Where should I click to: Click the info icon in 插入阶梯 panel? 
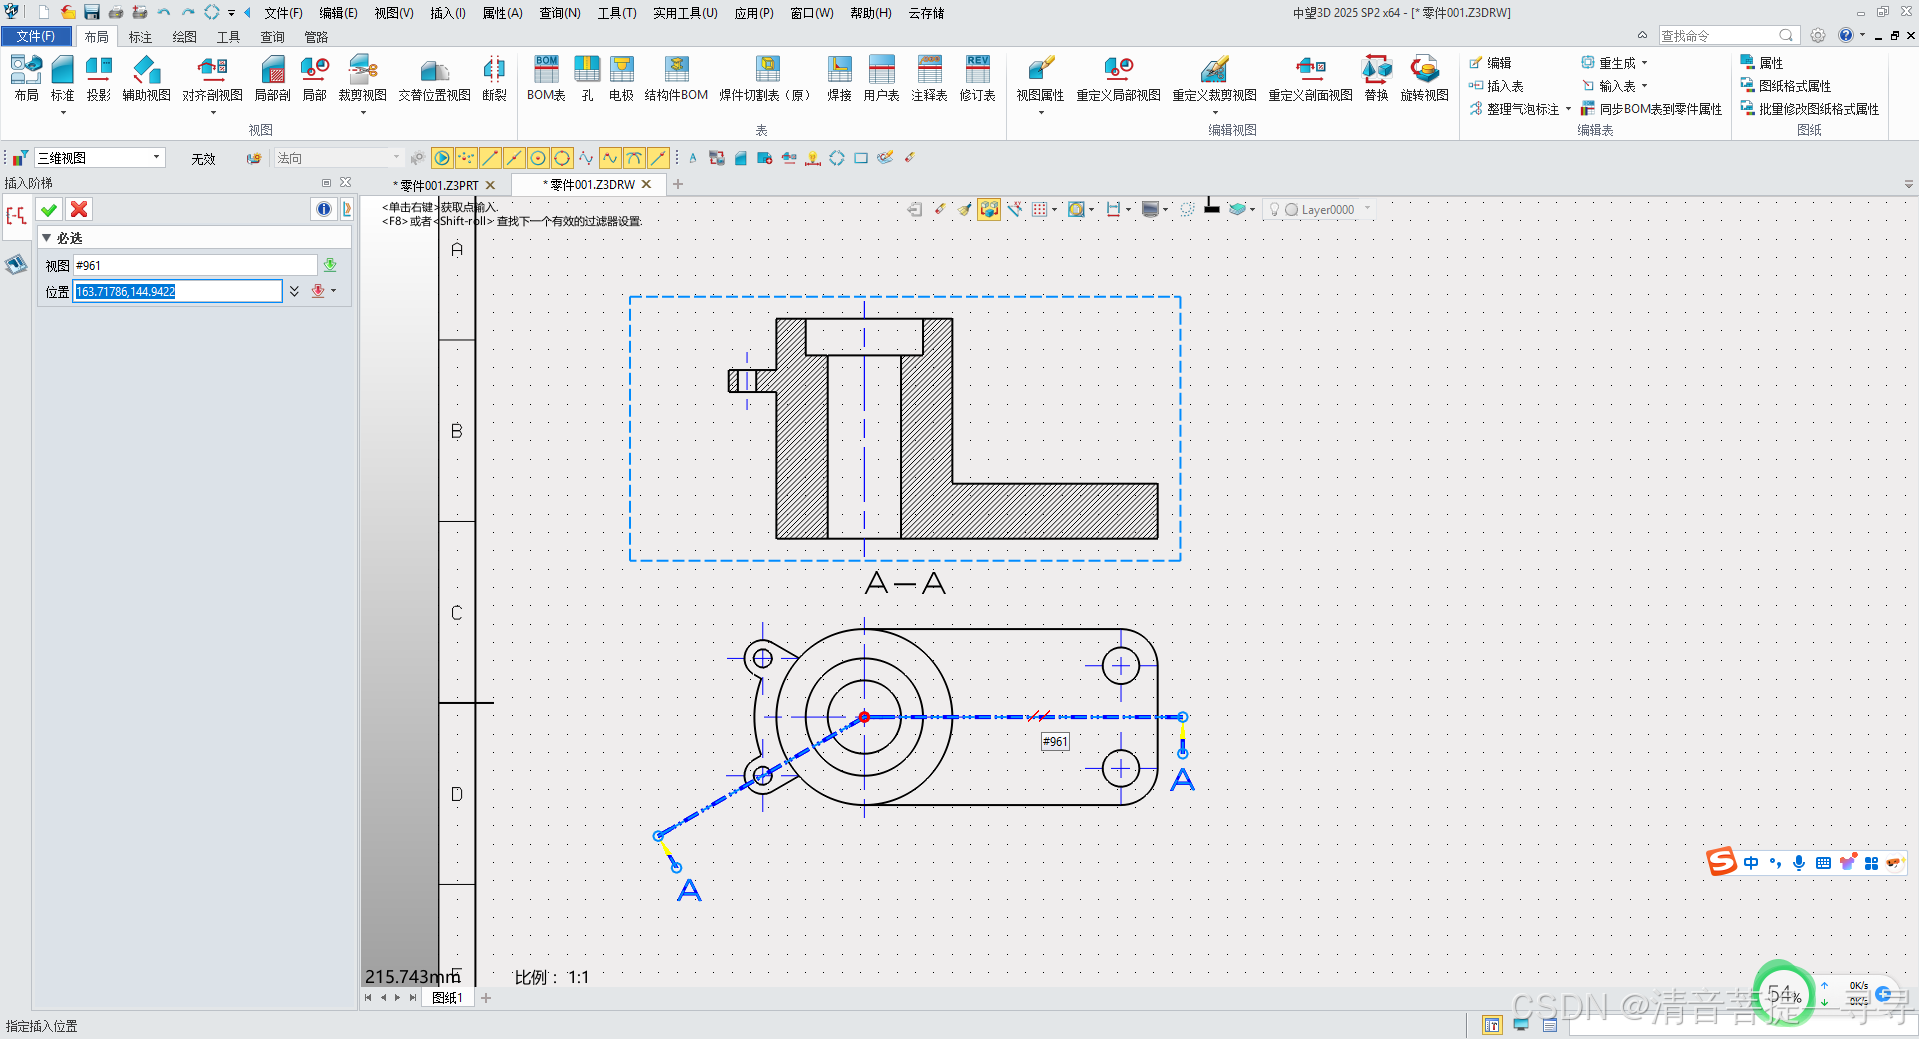[x=324, y=209]
